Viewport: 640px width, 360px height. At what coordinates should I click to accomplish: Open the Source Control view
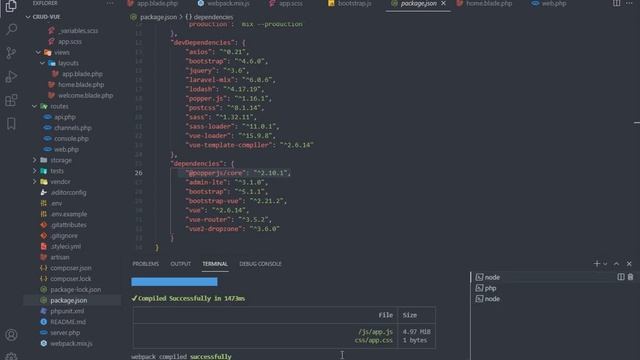pos(11,53)
